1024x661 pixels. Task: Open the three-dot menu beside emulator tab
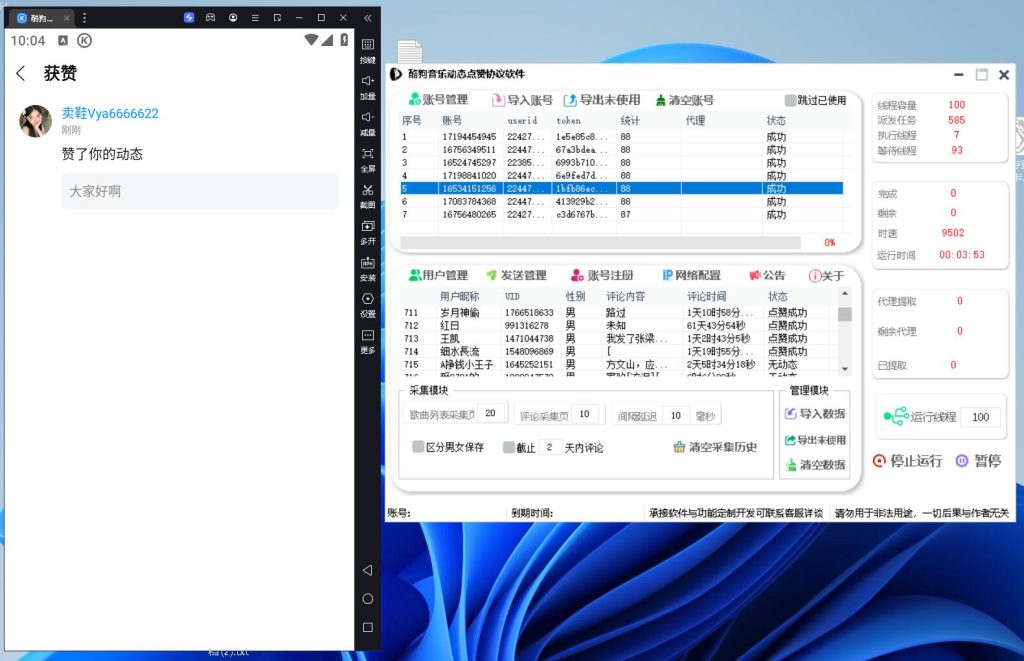(84, 18)
